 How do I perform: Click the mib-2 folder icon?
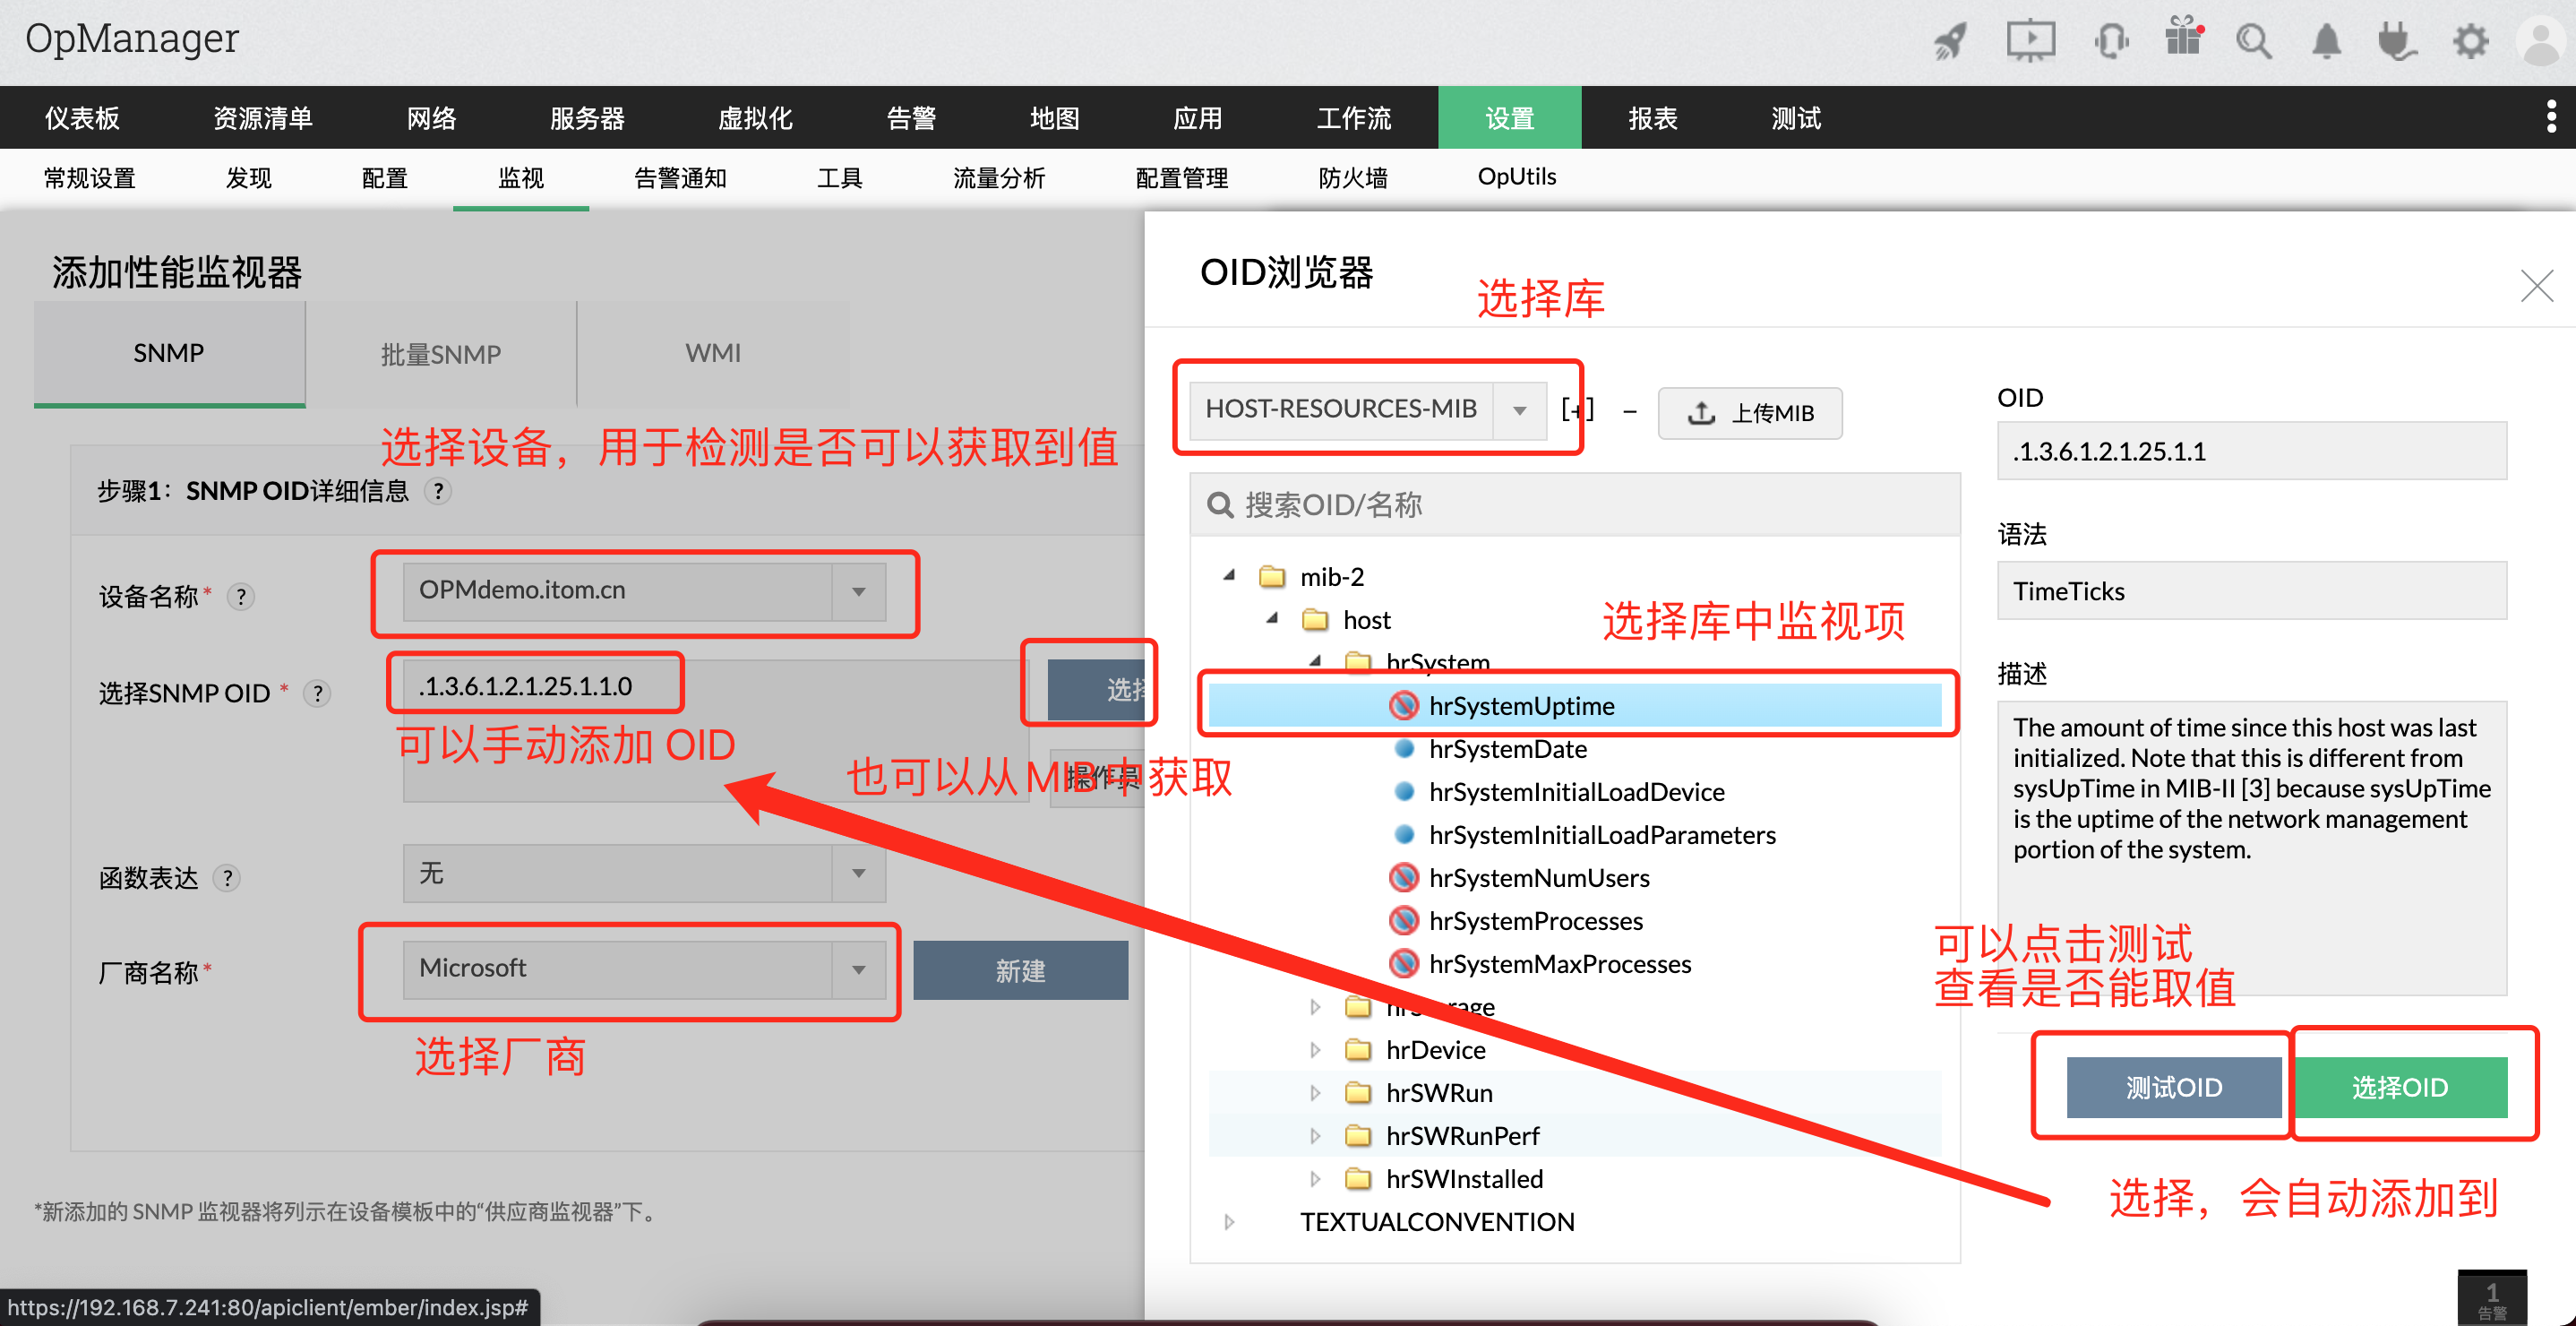1272,577
